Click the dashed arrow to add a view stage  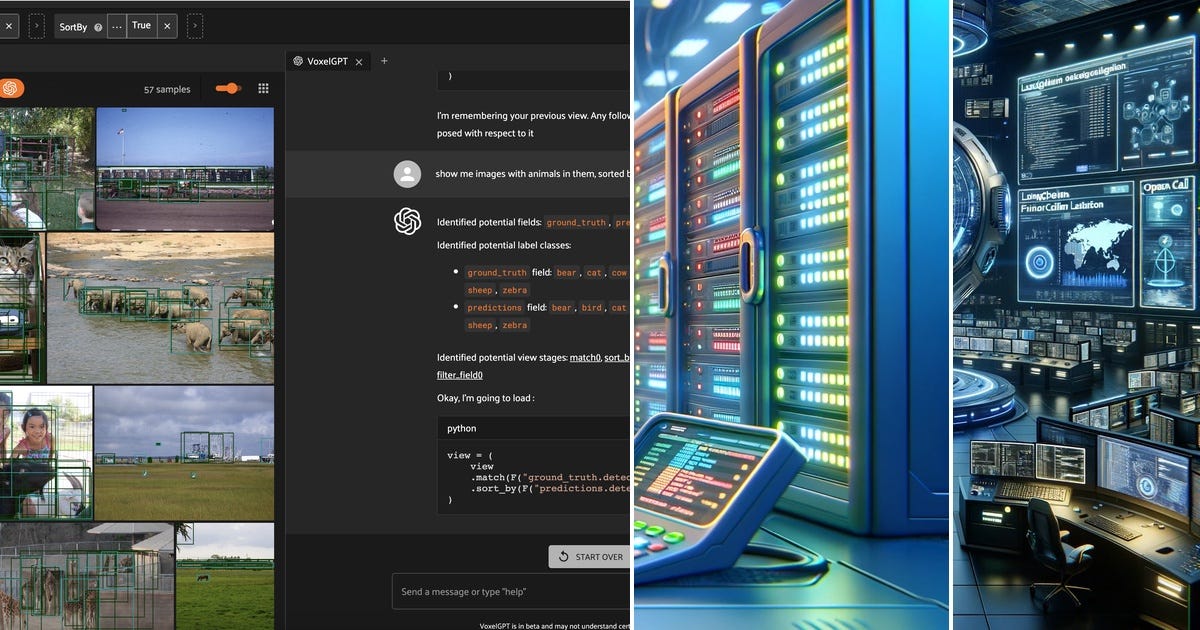[37, 26]
